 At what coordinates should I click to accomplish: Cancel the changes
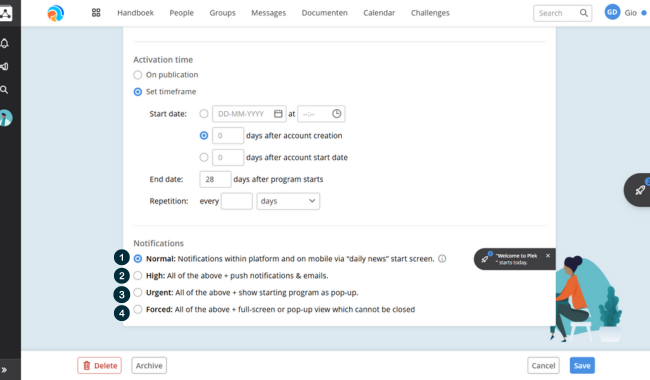[543, 365]
